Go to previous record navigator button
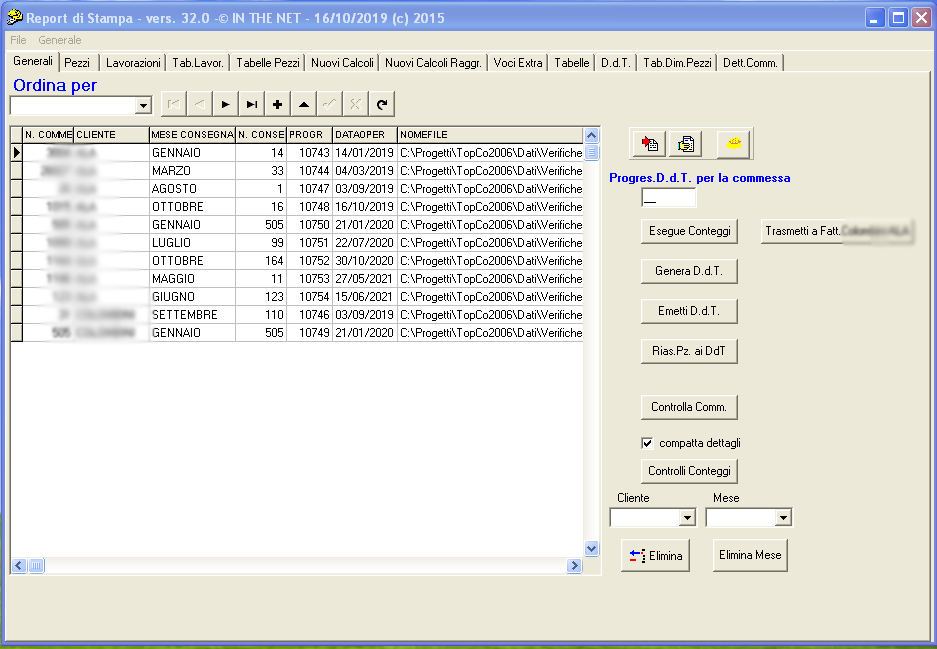Image resolution: width=937 pixels, height=649 pixels. point(200,105)
